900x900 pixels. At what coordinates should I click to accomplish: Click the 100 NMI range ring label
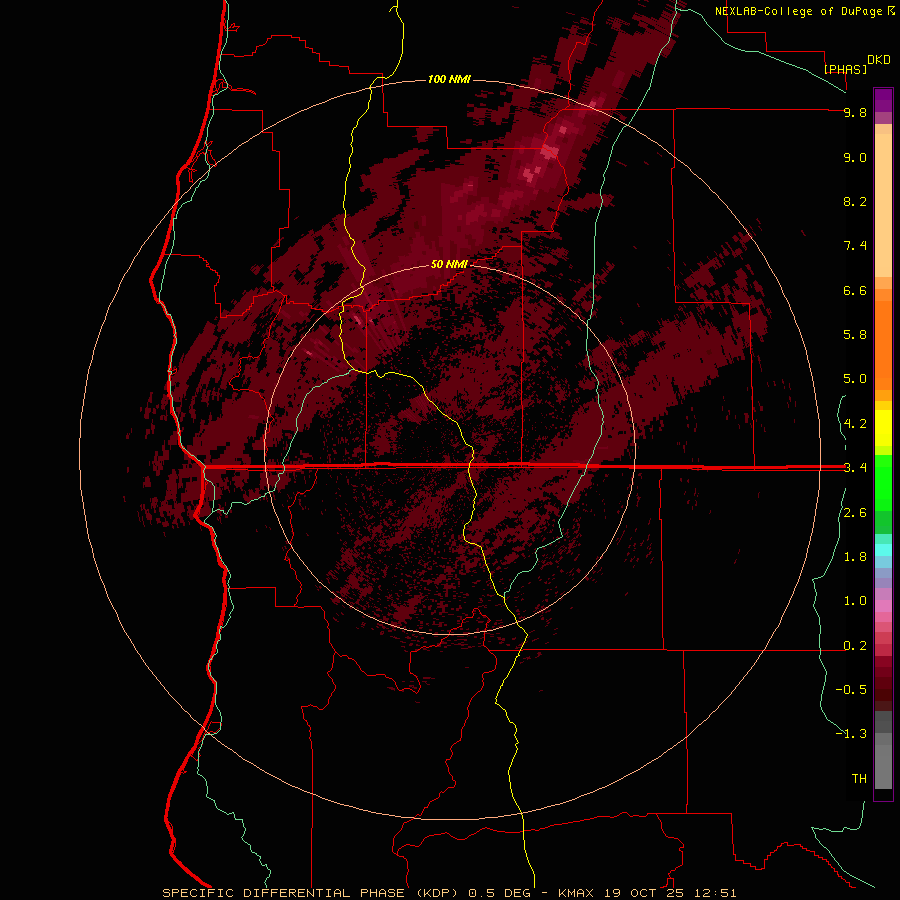pos(449,79)
